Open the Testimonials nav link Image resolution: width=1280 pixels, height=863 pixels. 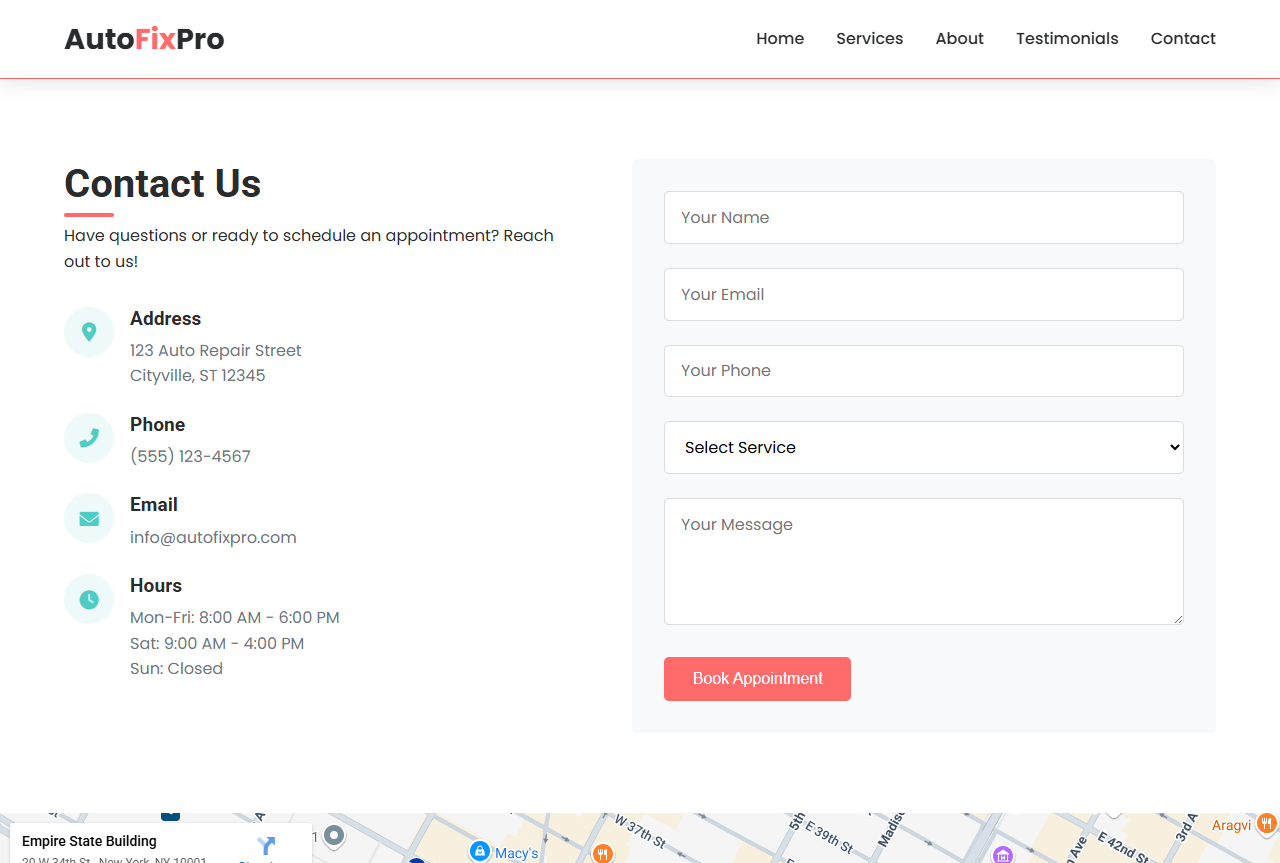tap(1067, 39)
